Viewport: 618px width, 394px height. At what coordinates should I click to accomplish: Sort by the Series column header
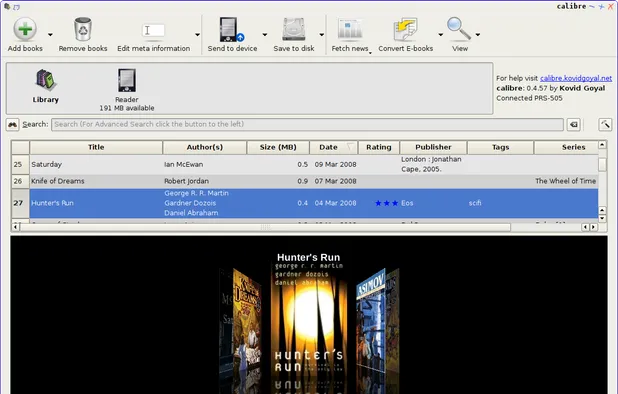566,147
